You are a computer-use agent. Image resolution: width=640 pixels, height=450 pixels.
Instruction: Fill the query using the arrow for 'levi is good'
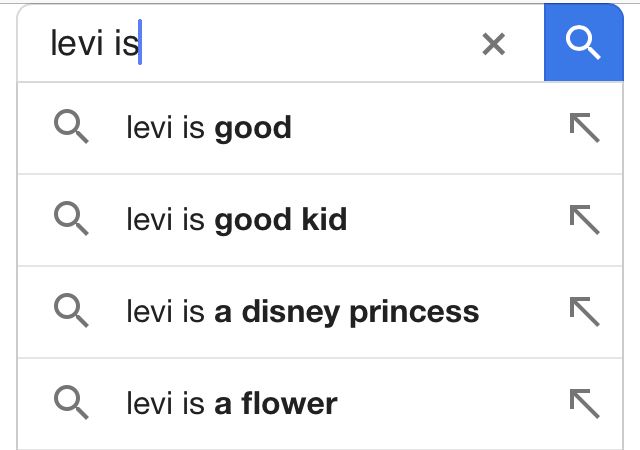584,128
